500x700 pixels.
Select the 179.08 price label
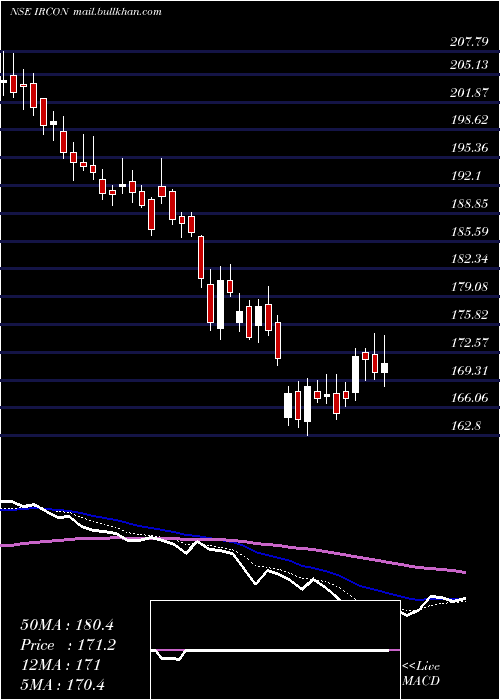[x=468, y=287]
